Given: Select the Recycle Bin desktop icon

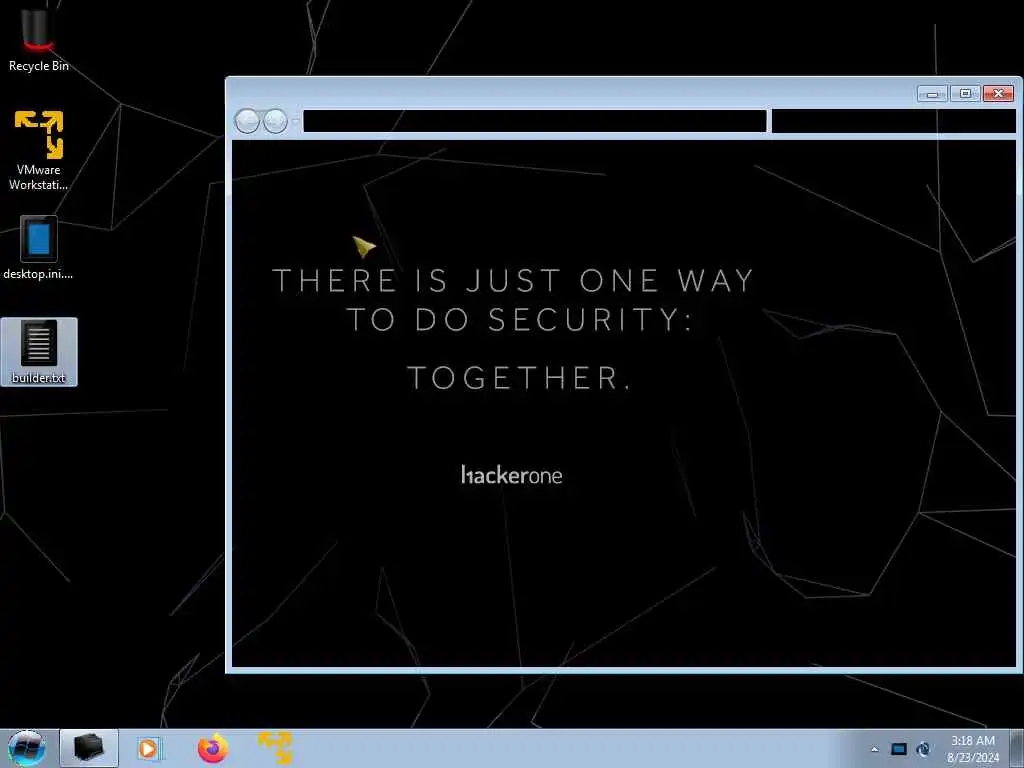Looking at the screenshot, I should [x=39, y=38].
